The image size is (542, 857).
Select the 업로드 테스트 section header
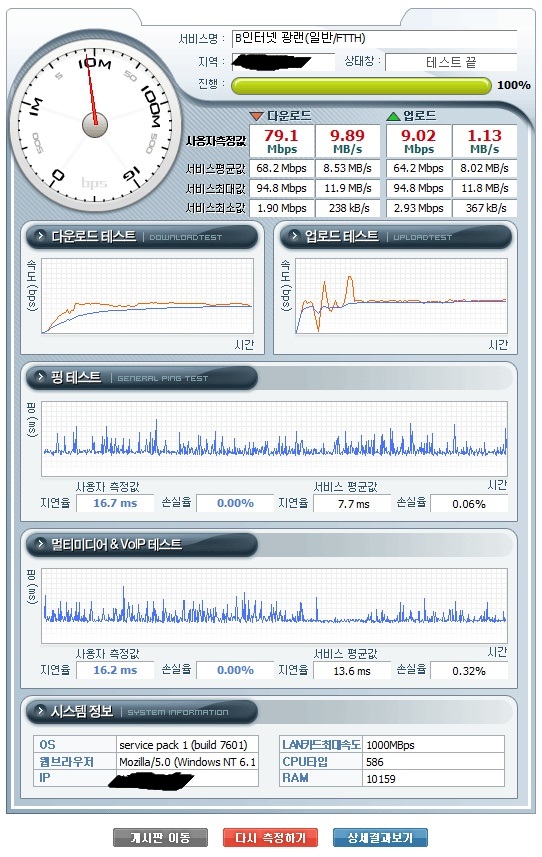[x=396, y=237]
